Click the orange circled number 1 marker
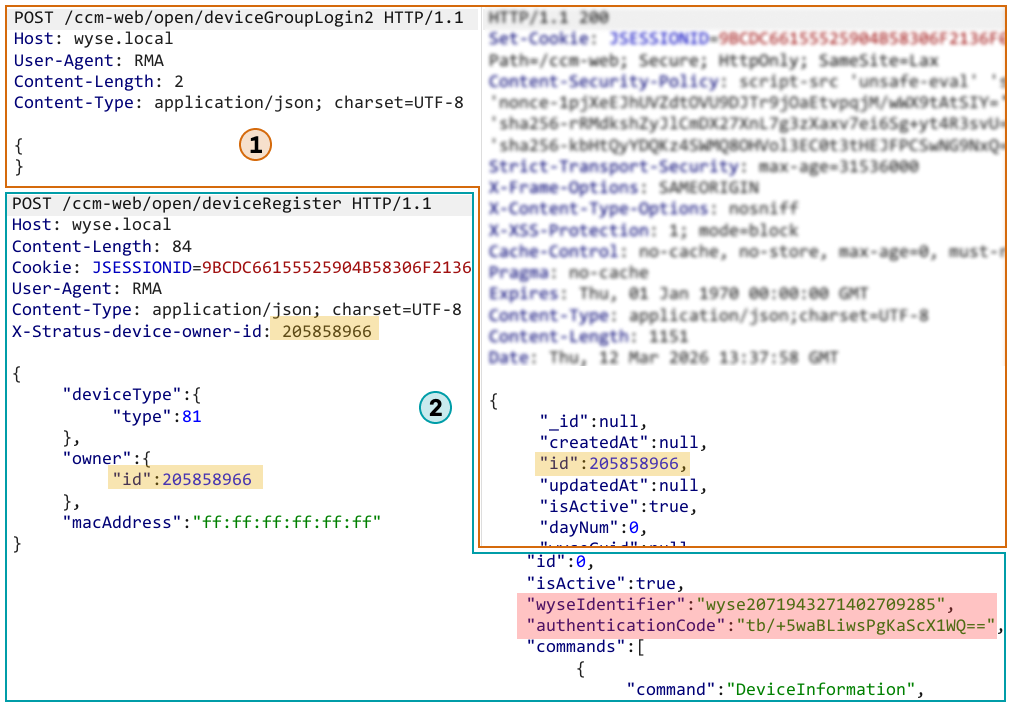Image resolution: width=1012 pixels, height=707 pixels. coord(255,145)
